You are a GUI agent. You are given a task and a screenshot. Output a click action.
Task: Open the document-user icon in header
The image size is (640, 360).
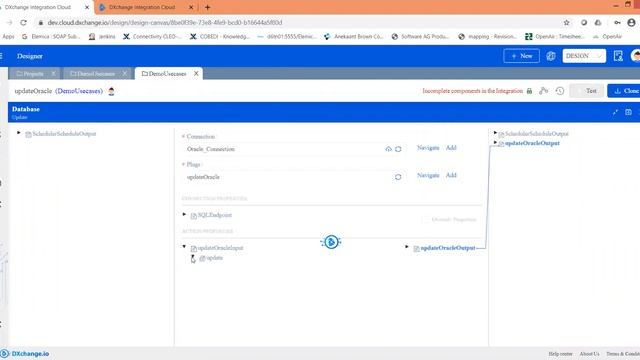[x=618, y=56]
